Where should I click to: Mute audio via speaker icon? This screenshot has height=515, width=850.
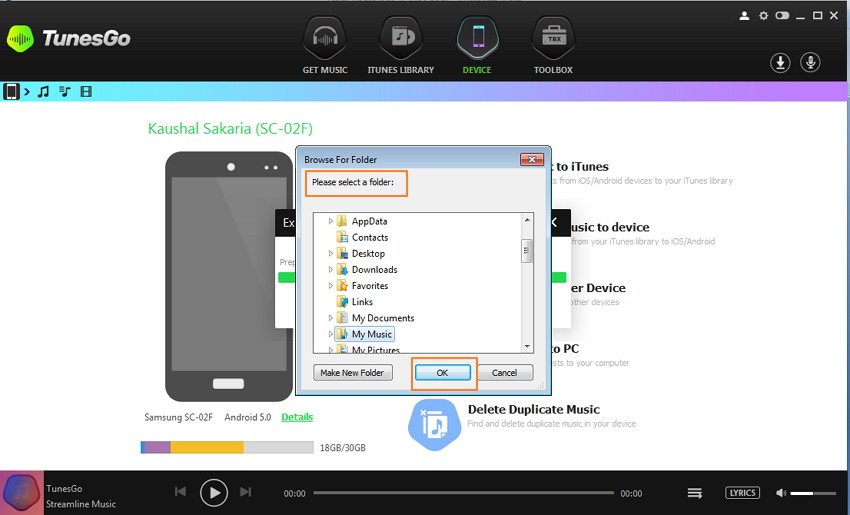tap(781, 493)
